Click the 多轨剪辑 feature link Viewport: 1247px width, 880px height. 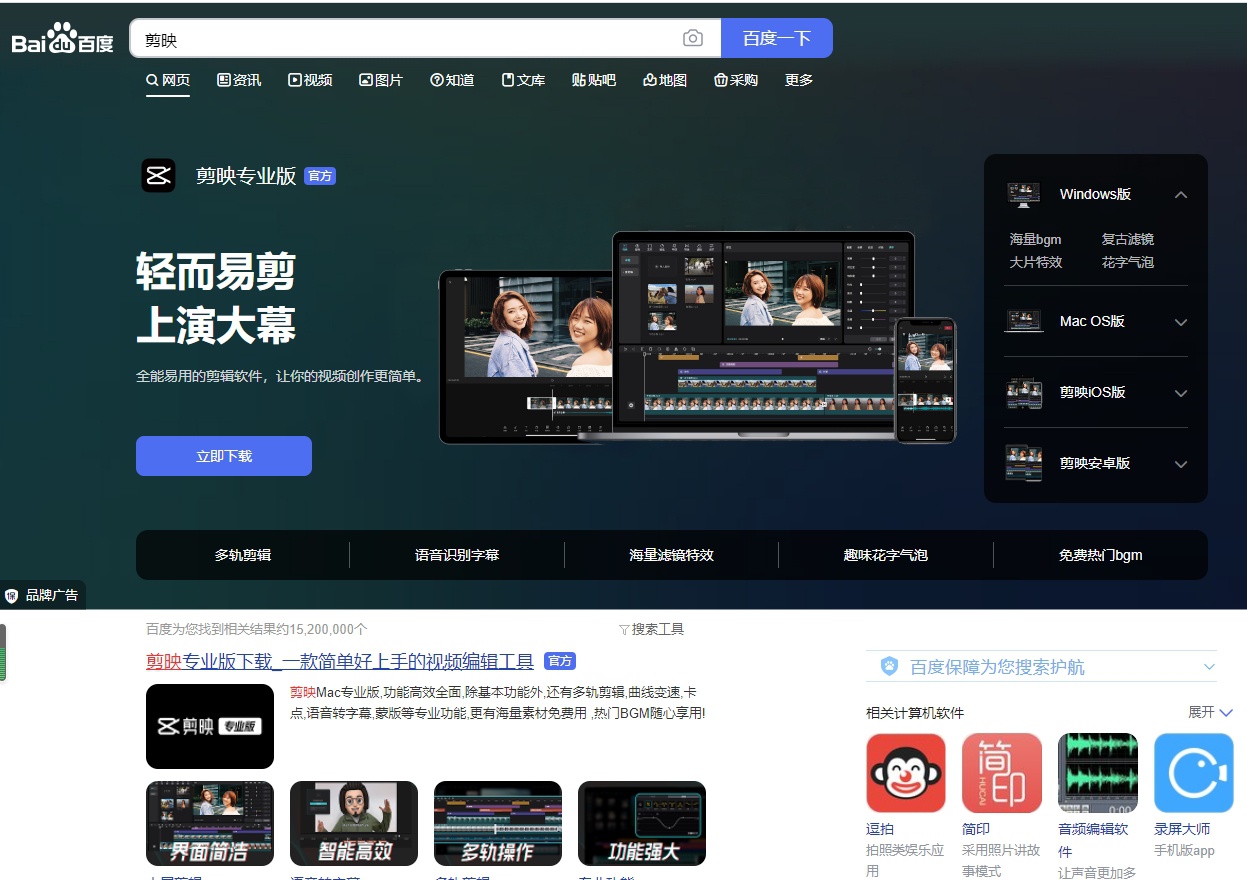(243, 555)
